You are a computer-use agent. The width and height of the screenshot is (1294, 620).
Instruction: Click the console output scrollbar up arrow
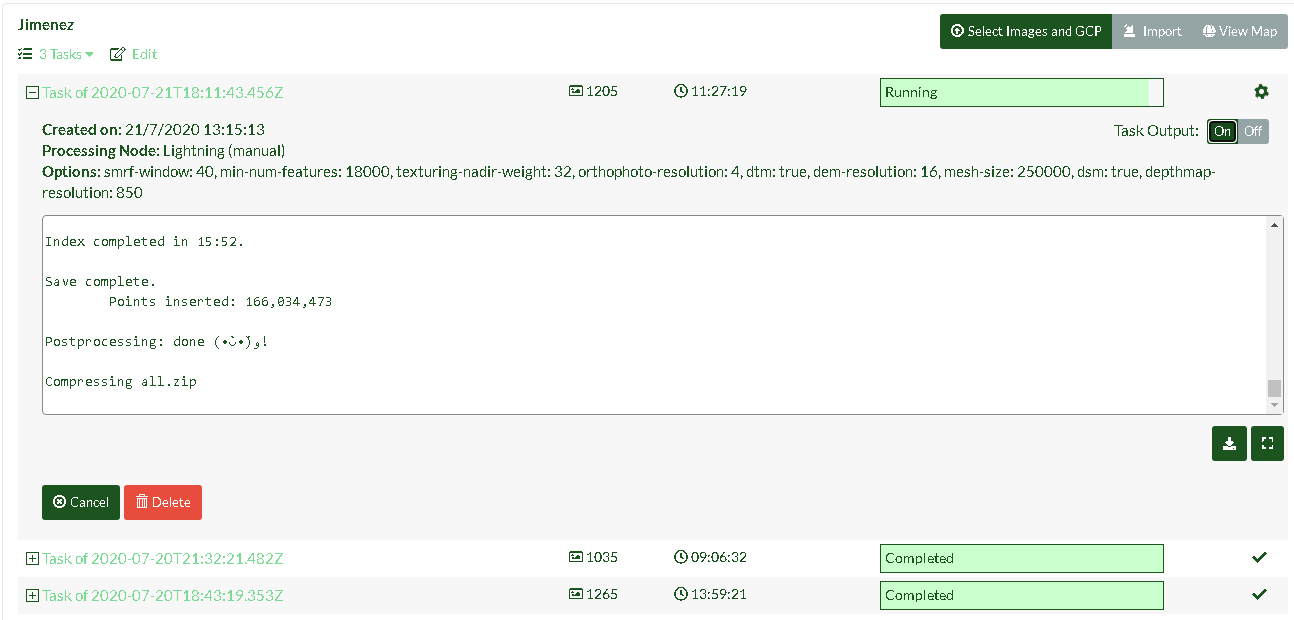1274,225
